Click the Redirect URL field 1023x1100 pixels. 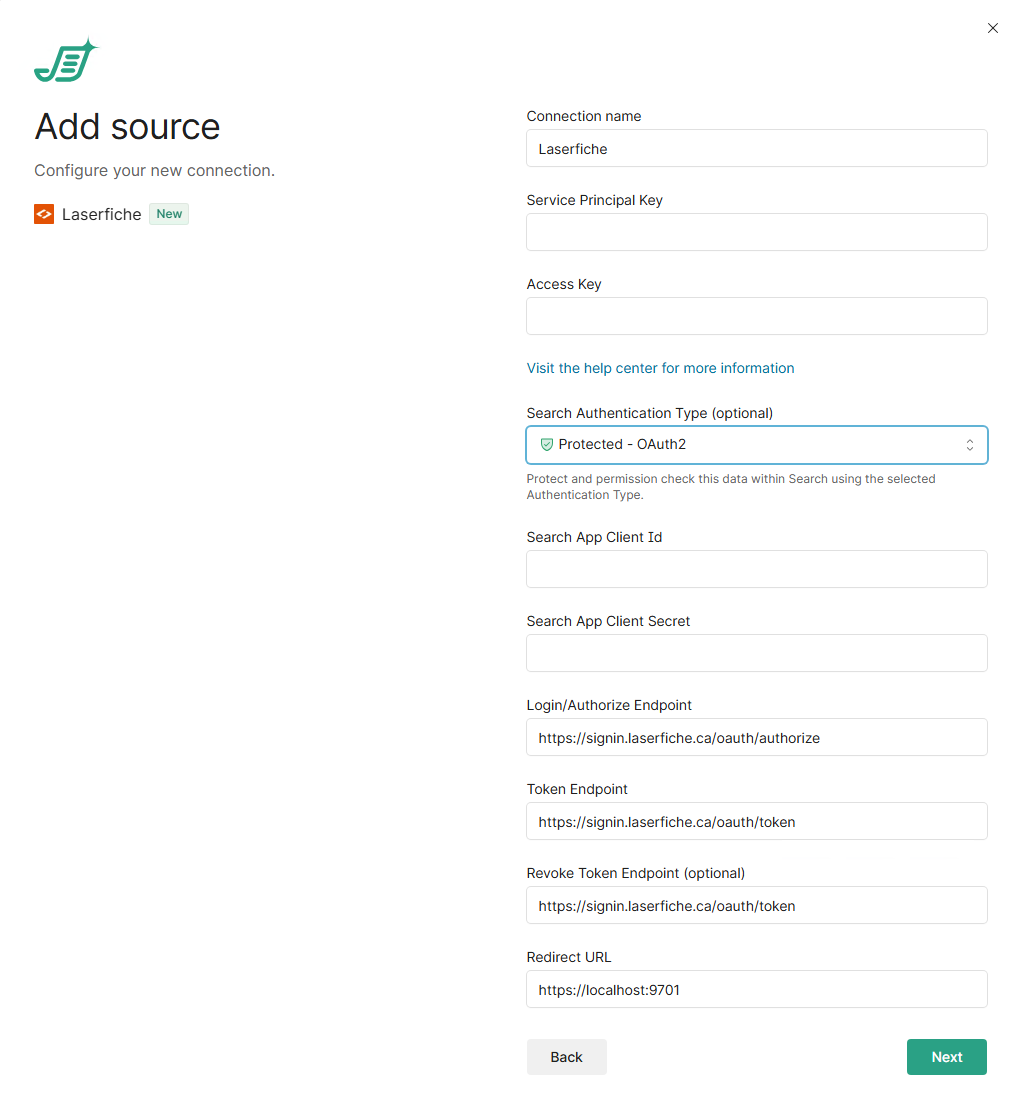[756, 989]
